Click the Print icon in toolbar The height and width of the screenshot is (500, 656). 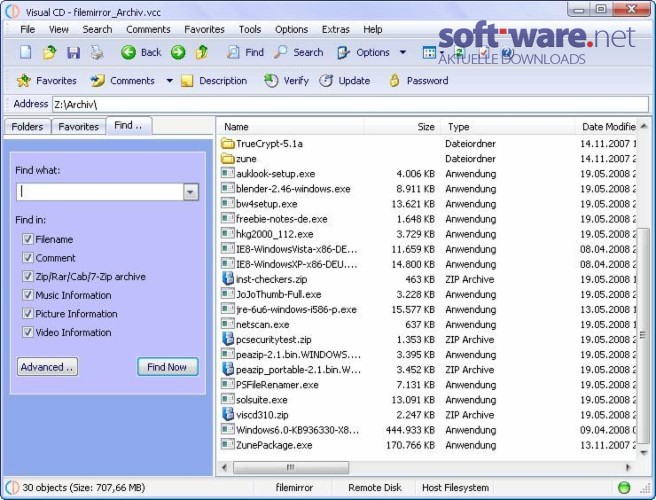pyautogui.click(x=97, y=52)
